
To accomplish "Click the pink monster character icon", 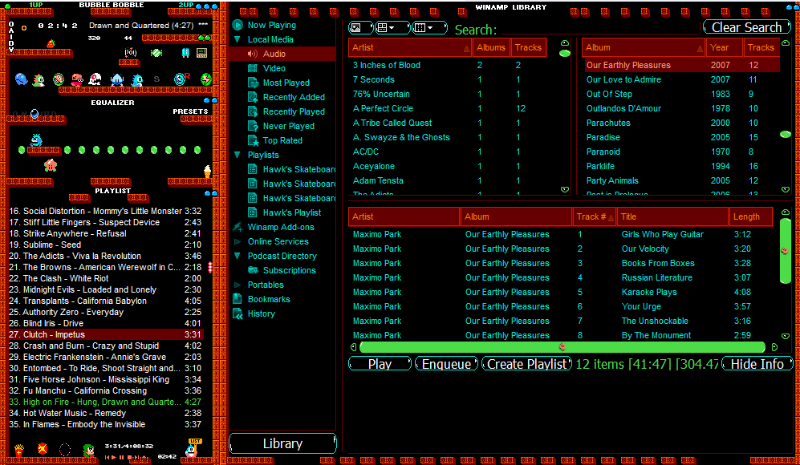I will pyautogui.click(x=77, y=79).
